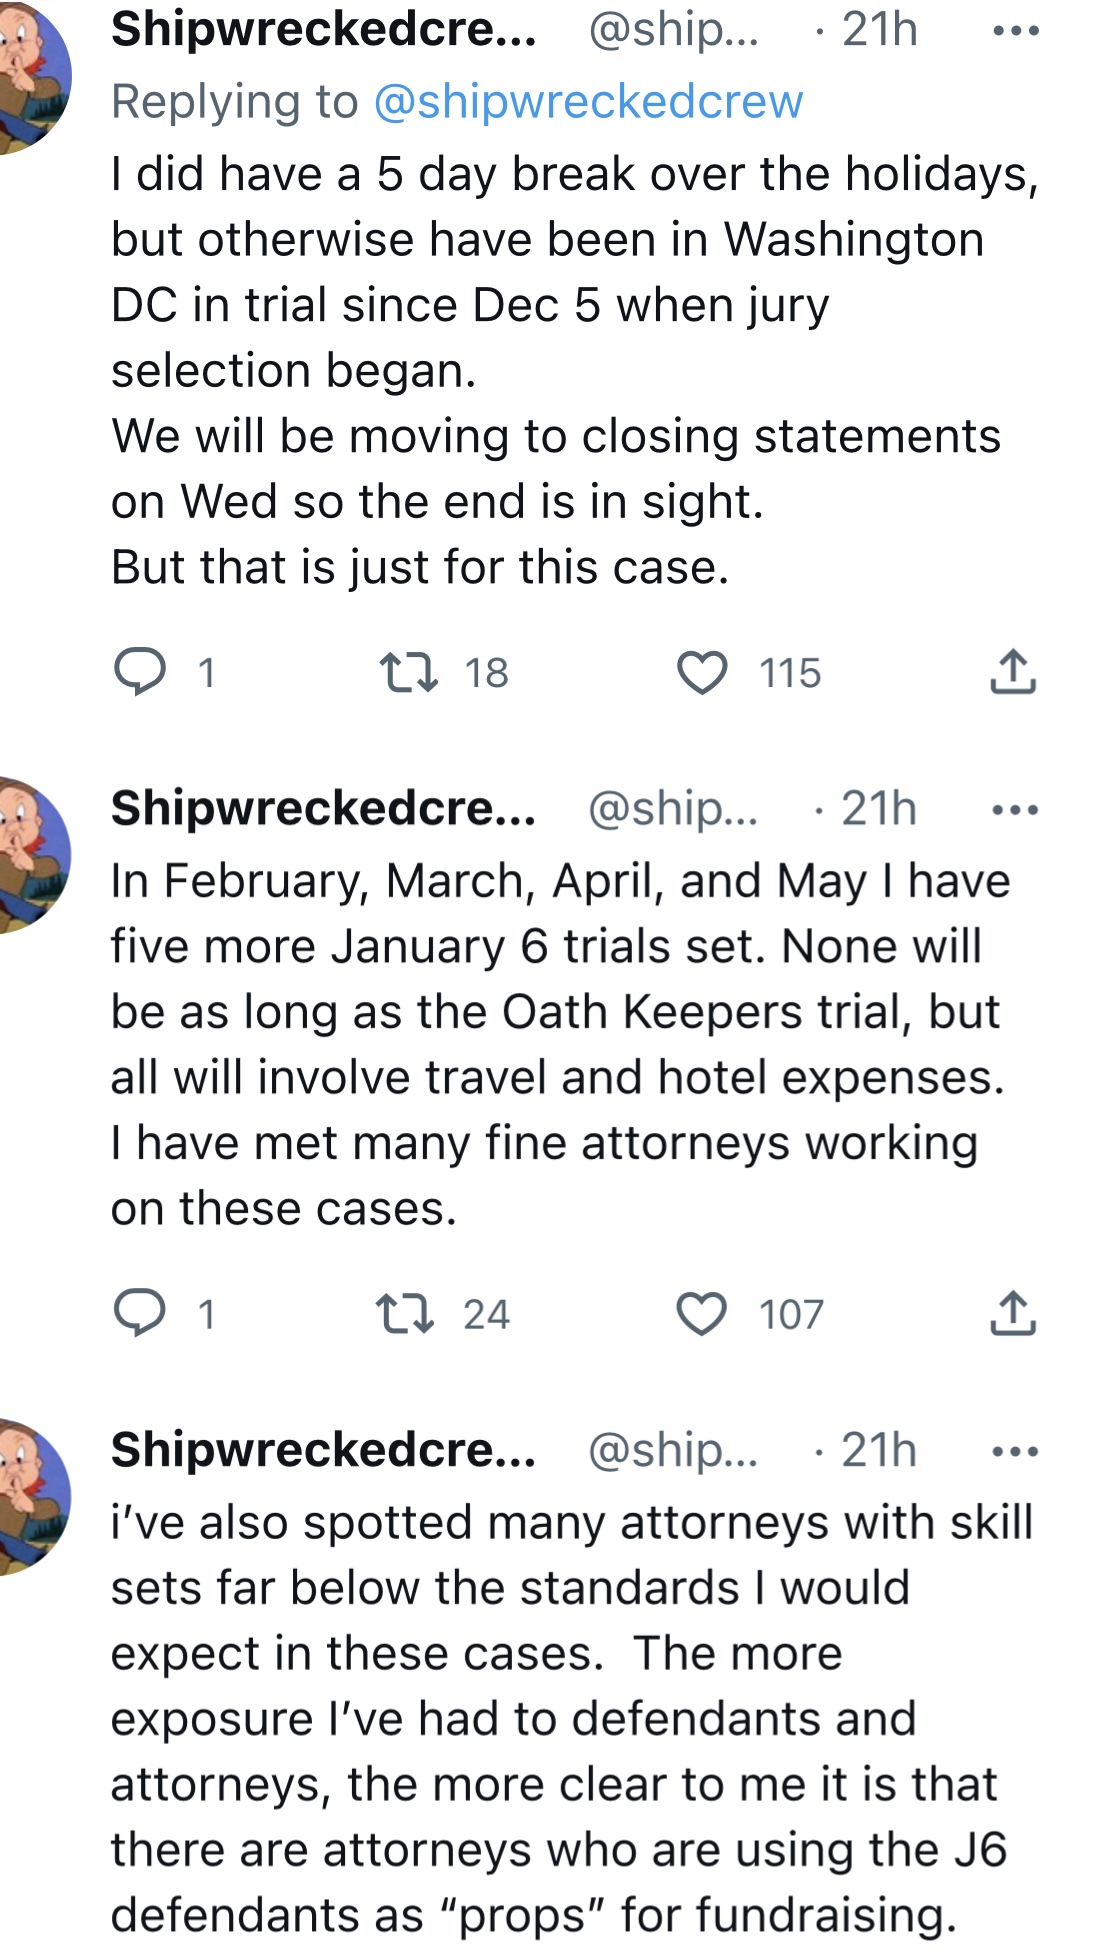Reply to the Oath Keepers trial tweet
Screen dimensions: 1100x1956
click(140, 1313)
